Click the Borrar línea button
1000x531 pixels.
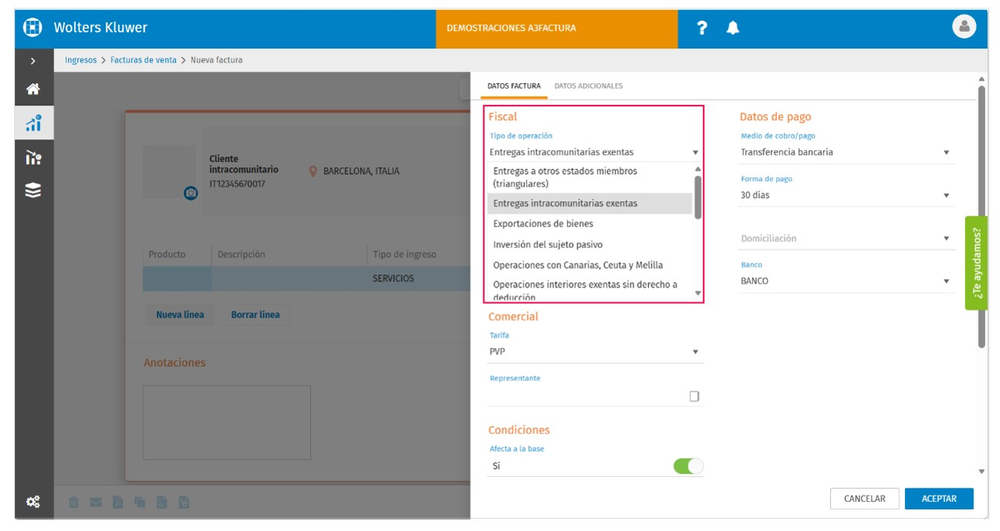click(255, 315)
